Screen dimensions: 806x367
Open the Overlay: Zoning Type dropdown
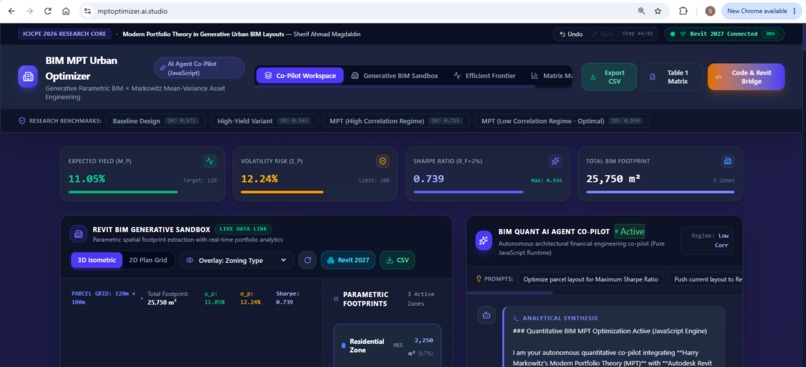coord(236,260)
